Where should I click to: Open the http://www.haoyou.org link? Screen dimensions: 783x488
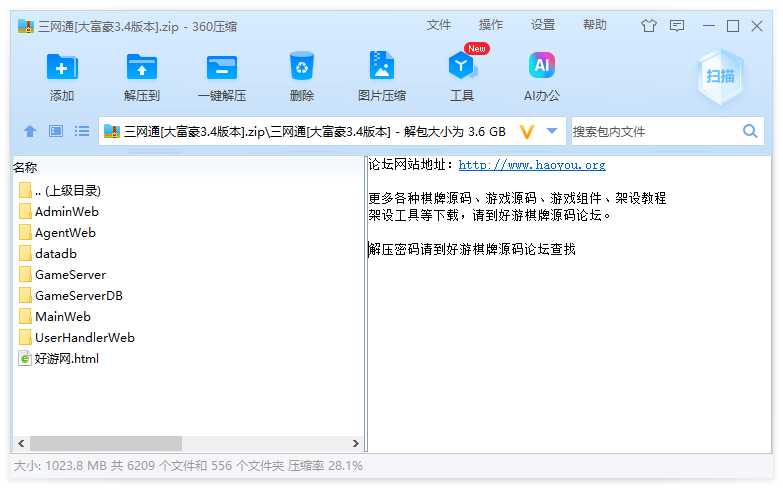click(x=532, y=165)
